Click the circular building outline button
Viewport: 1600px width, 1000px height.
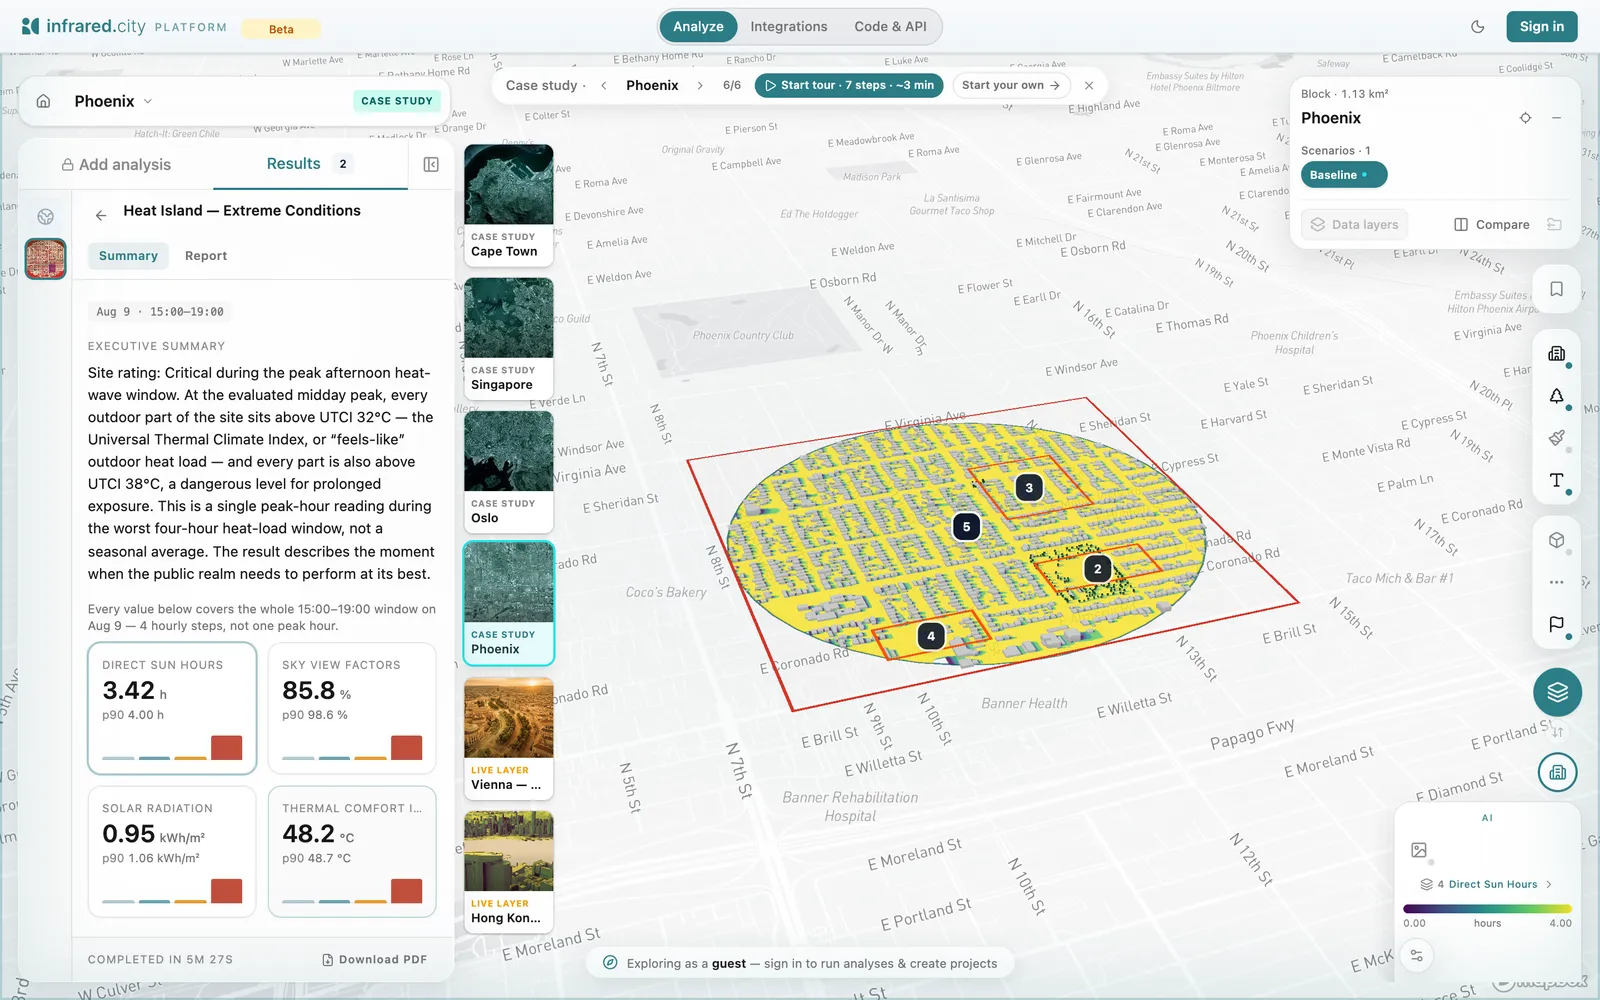(x=1557, y=772)
